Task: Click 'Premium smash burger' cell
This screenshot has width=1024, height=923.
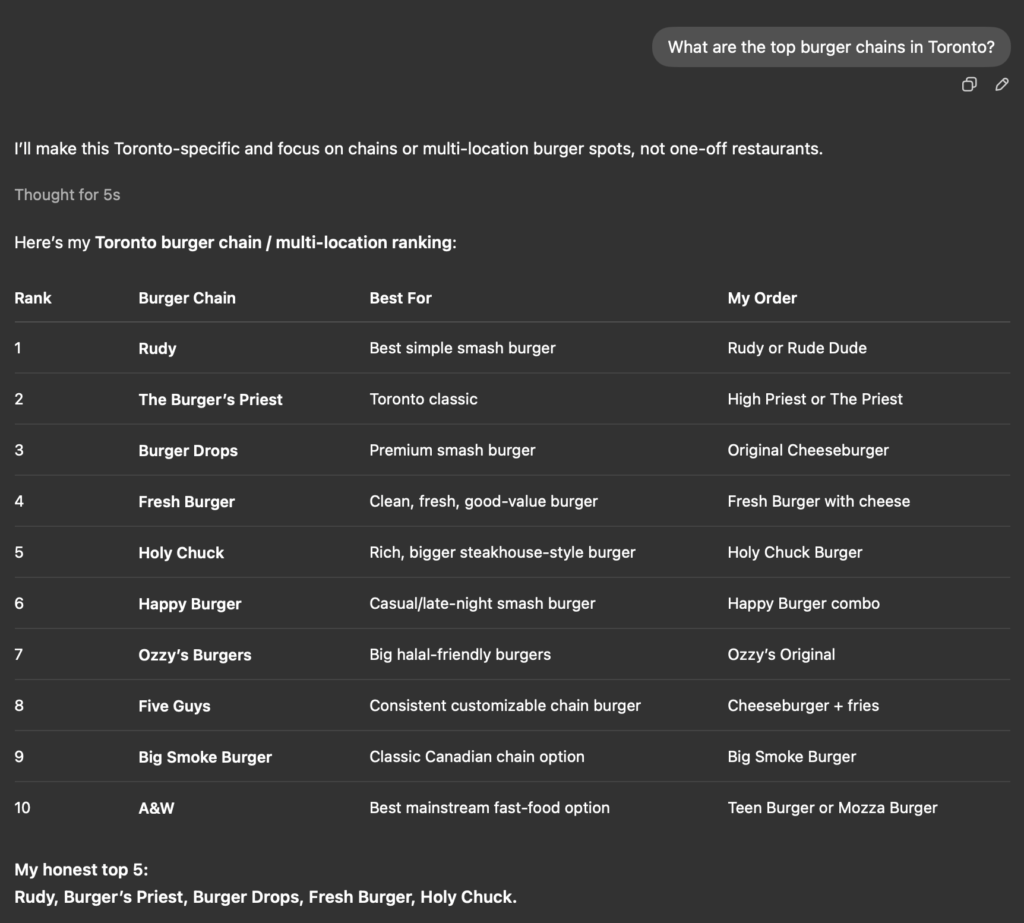Action: (452, 450)
